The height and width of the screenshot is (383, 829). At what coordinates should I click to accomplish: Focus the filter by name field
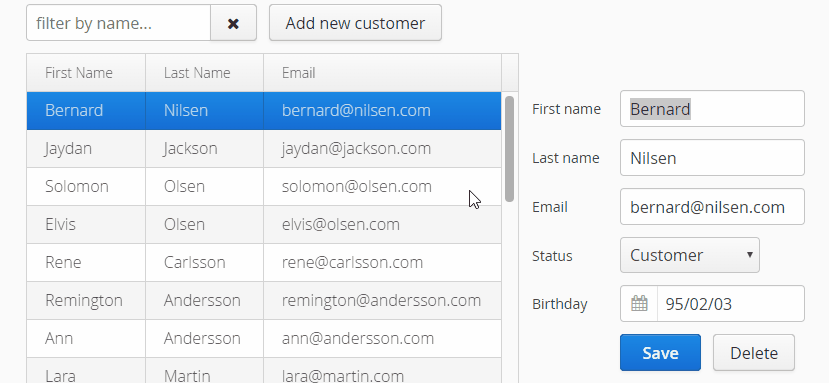click(118, 23)
